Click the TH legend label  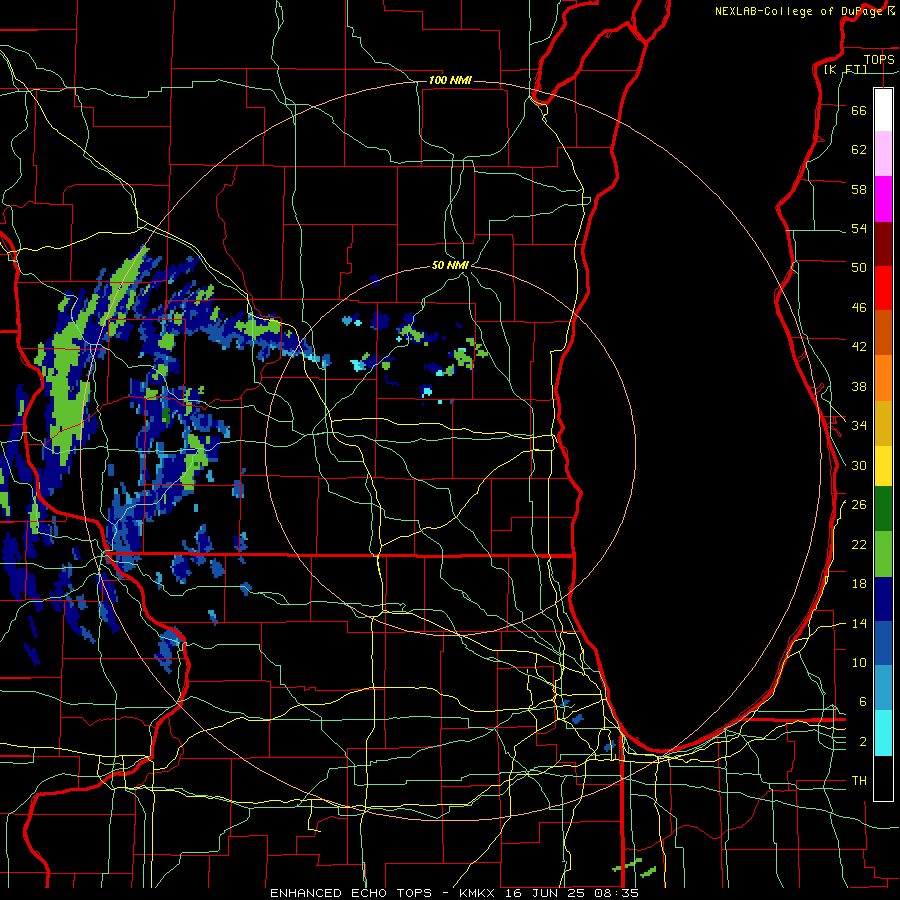click(x=859, y=781)
